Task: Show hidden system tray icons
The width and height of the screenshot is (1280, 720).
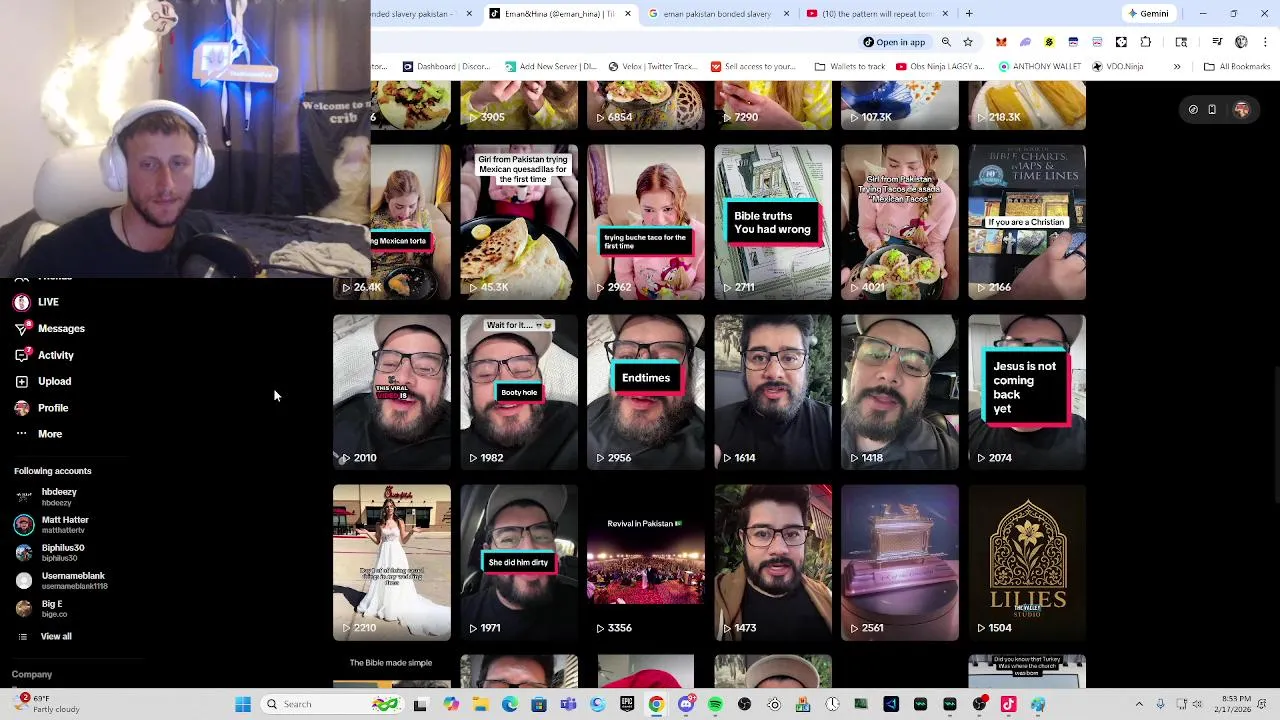Action: point(1139,704)
